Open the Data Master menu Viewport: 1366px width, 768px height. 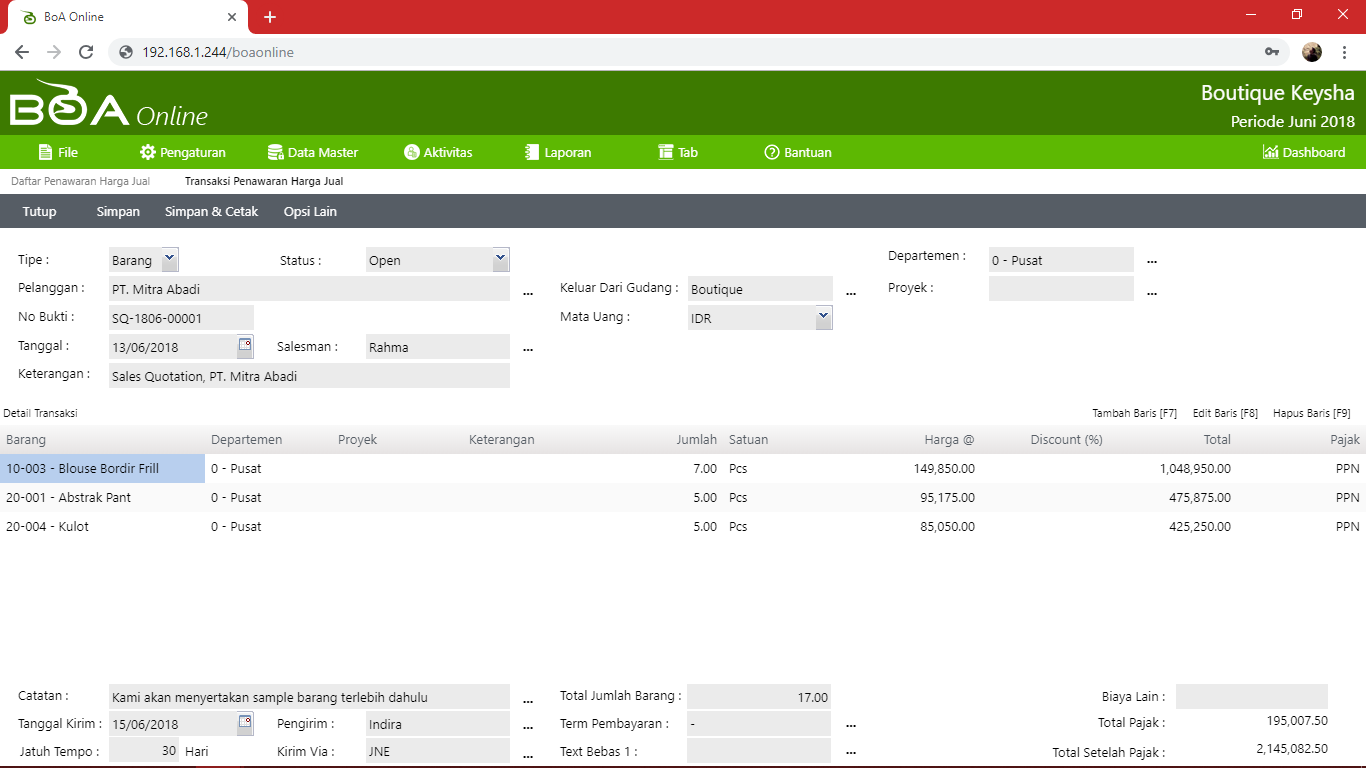click(x=312, y=152)
